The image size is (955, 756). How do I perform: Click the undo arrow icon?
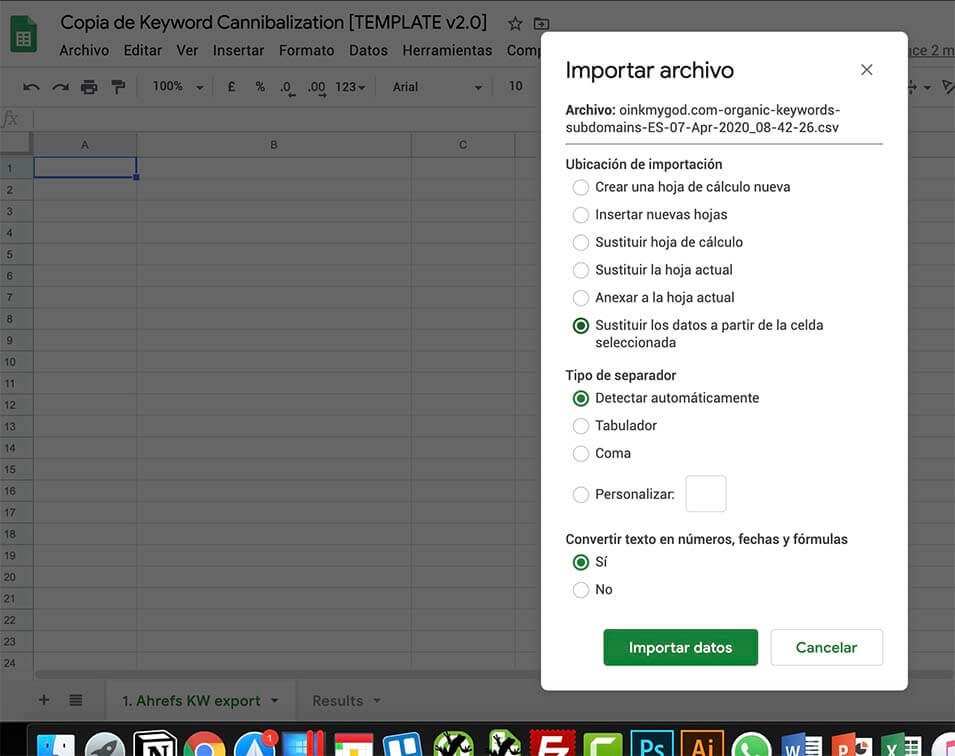31,87
